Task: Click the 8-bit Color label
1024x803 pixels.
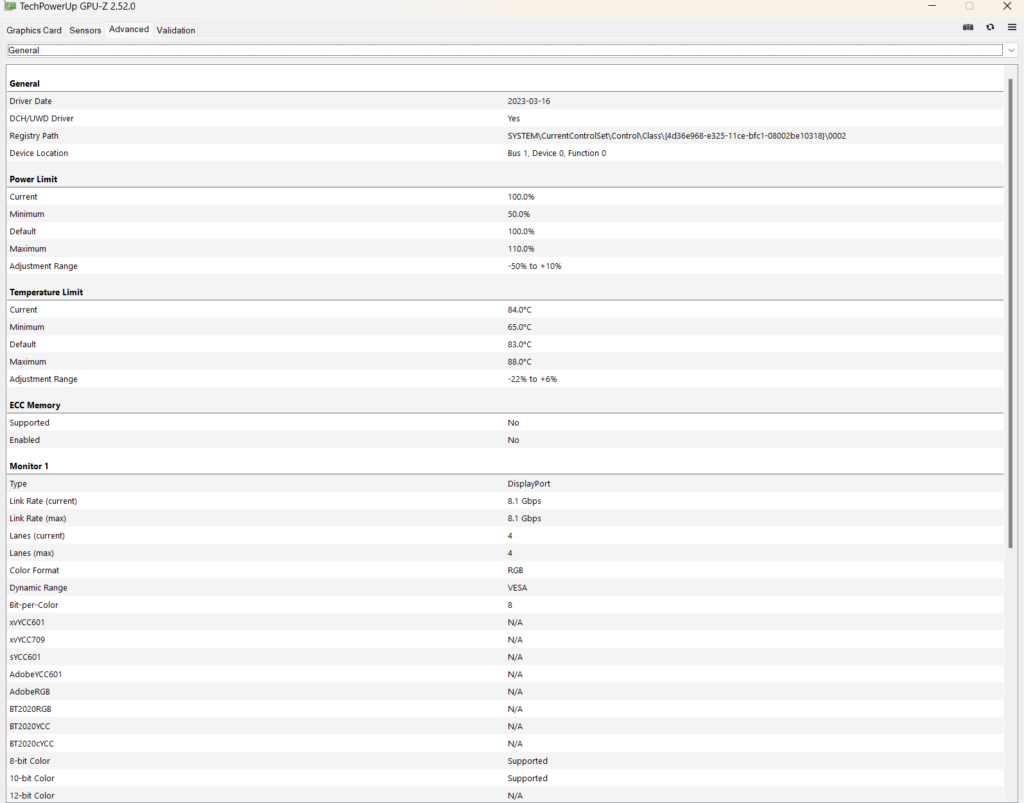Action: [x=30, y=761]
